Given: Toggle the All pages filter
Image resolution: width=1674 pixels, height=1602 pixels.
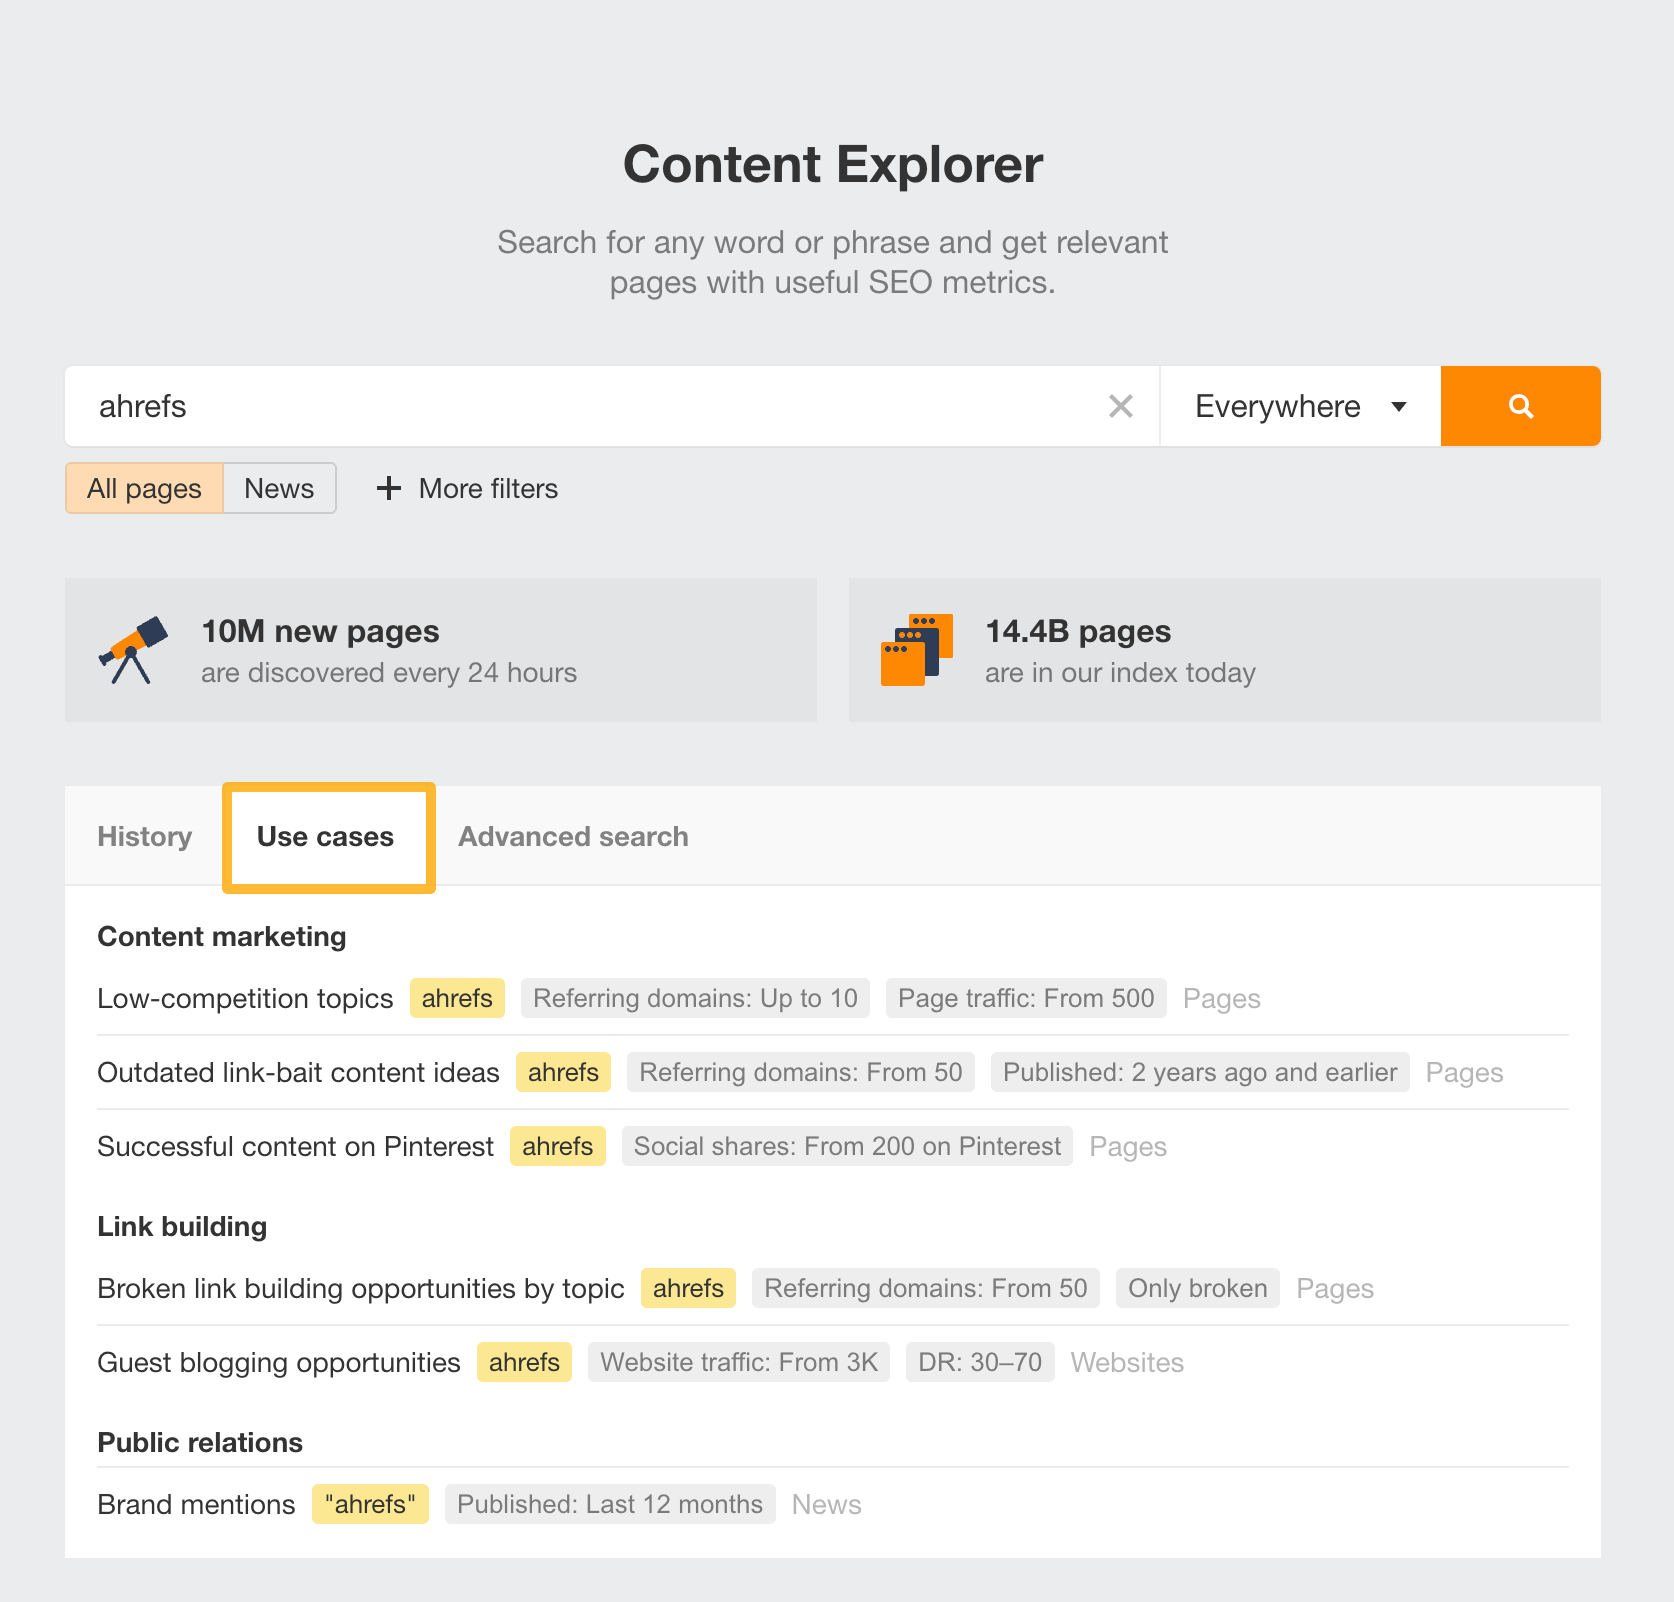Looking at the screenshot, I should [144, 488].
